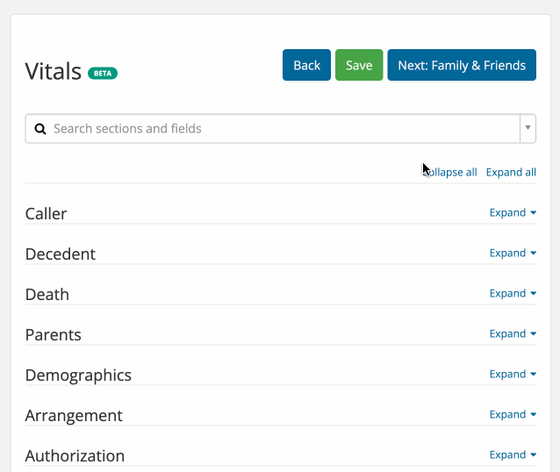
Task: Select the Decedent section heading
Action: [60, 254]
